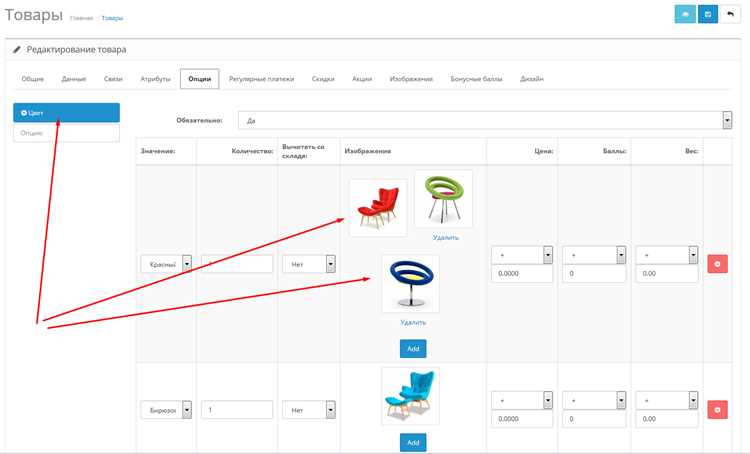Viewport: 750px width, 454px height.
Task: Open the Общие tab
Action: click(x=33, y=79)
